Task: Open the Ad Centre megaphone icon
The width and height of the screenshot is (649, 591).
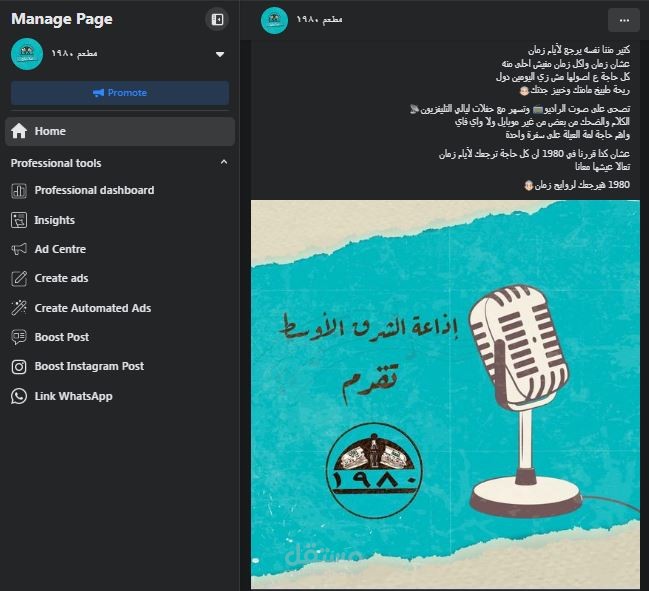Action: click(19, 249)
